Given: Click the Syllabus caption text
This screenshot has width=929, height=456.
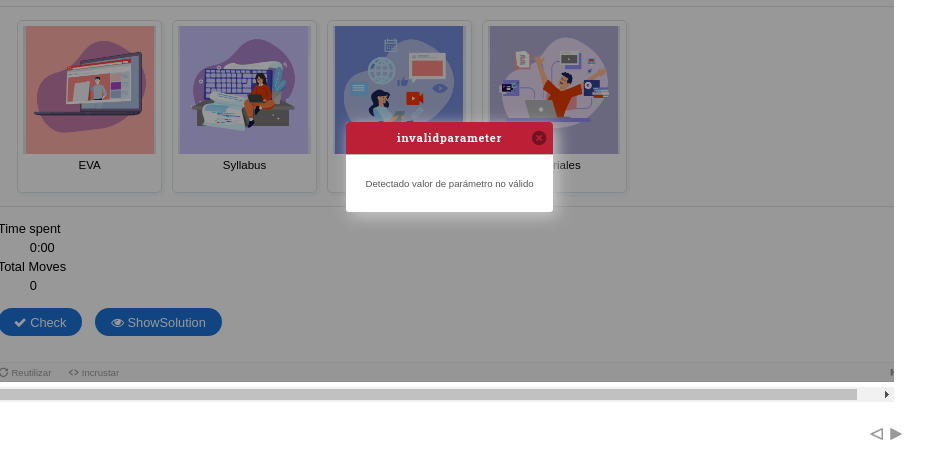Looking at the screenshot, I should pyautogui.click(x=244, y=165).
